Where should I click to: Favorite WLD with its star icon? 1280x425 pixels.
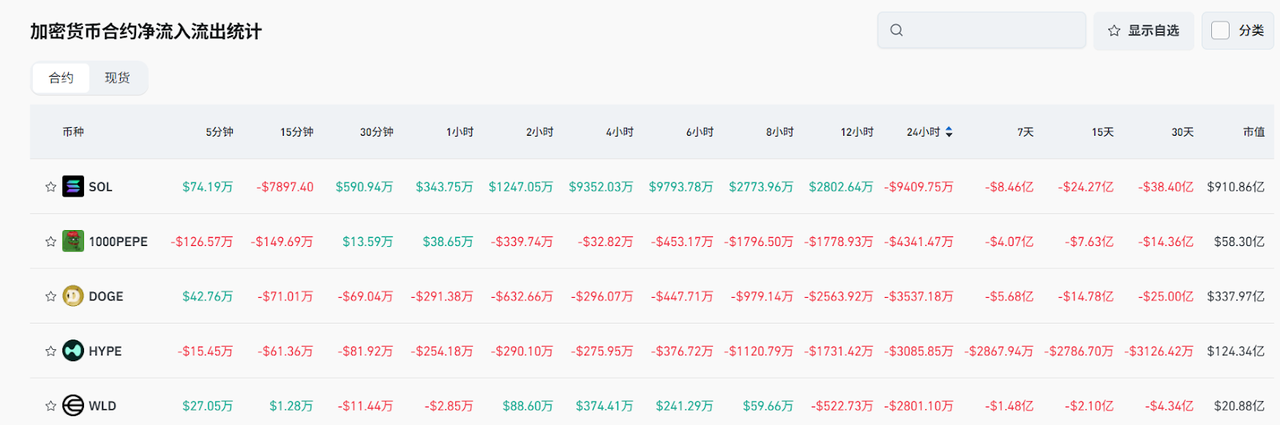pos(50,405)
